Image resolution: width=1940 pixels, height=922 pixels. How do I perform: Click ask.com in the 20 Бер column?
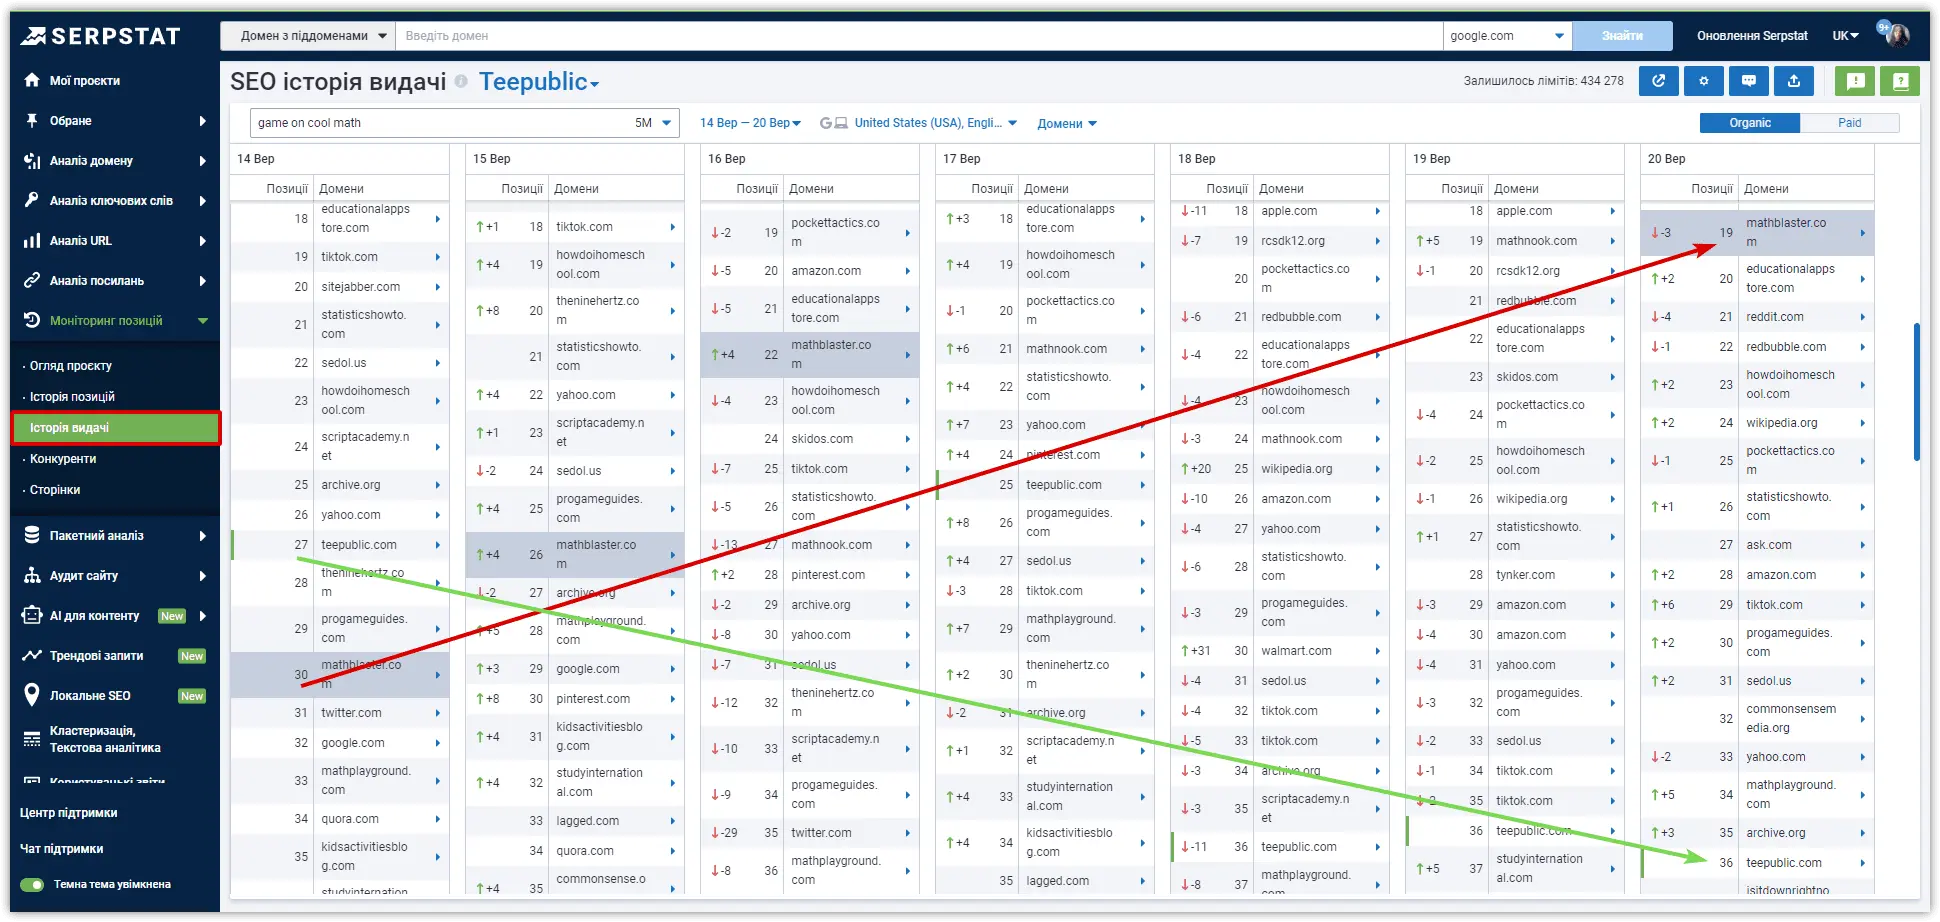pos(1769,545)
